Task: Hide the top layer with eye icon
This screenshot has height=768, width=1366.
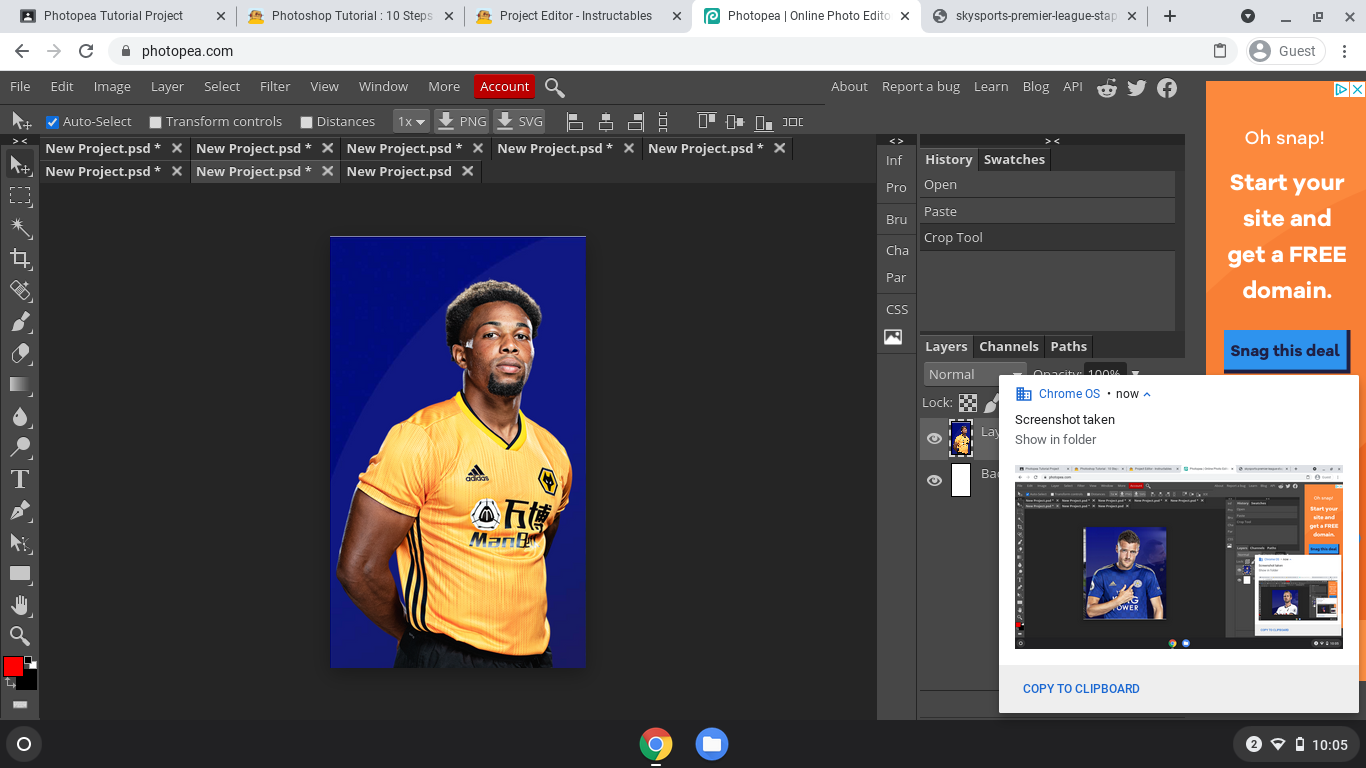Action: [934, 438]
